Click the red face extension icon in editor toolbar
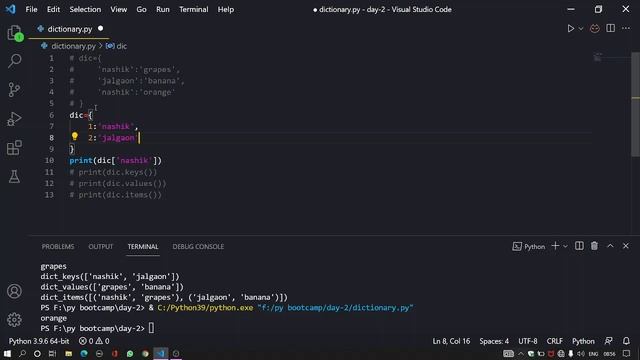 (595, 29)
